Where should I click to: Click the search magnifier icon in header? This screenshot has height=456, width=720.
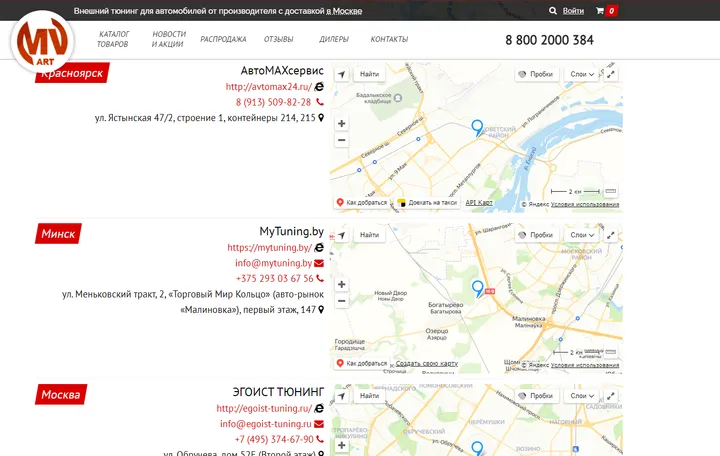(x=552, y=11)
